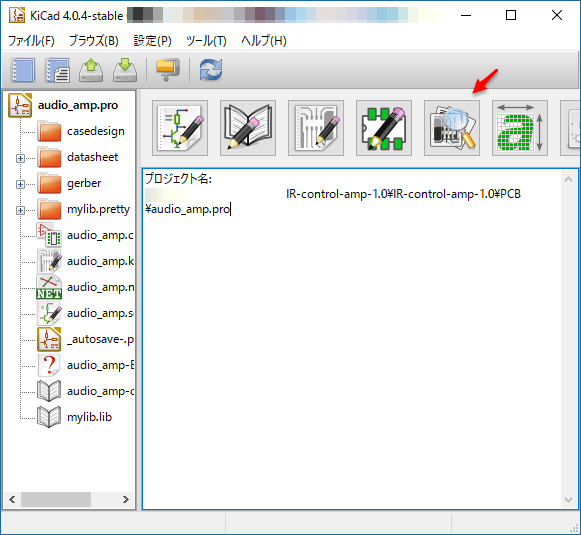Image resolution: width=581 pixels, height=535 pixels.
Task: Expand the gerber folder node
Action: (20, 185)
